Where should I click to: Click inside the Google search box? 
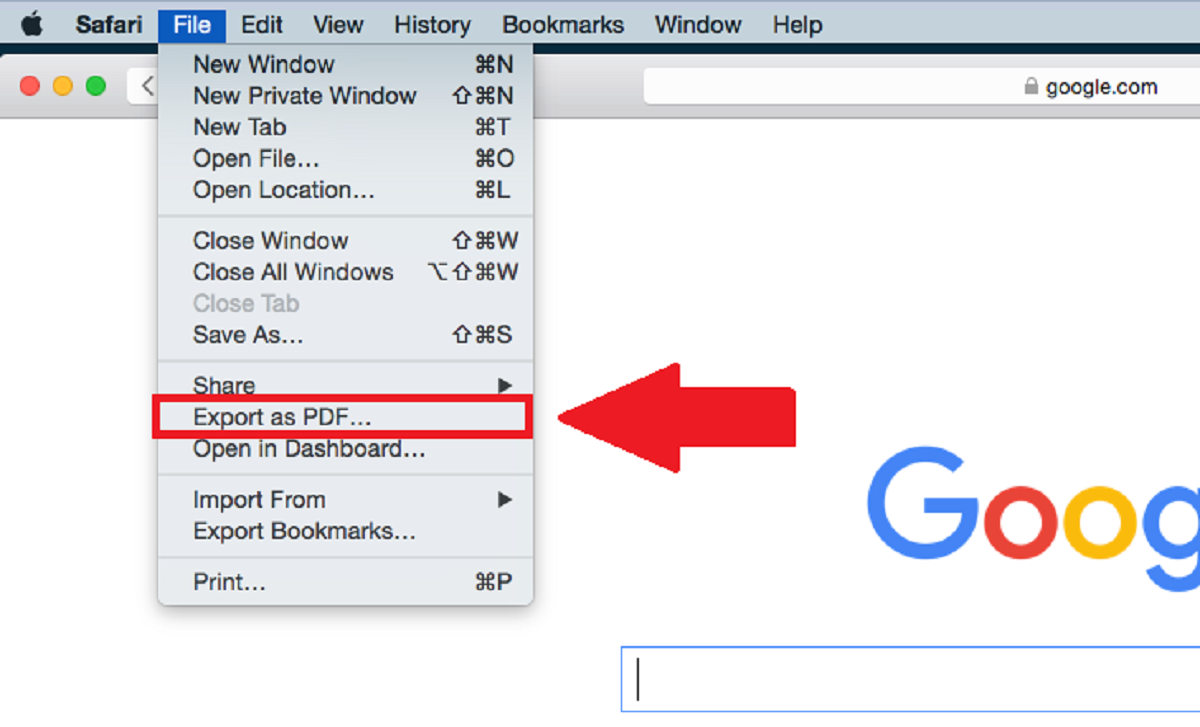point(900,679)
